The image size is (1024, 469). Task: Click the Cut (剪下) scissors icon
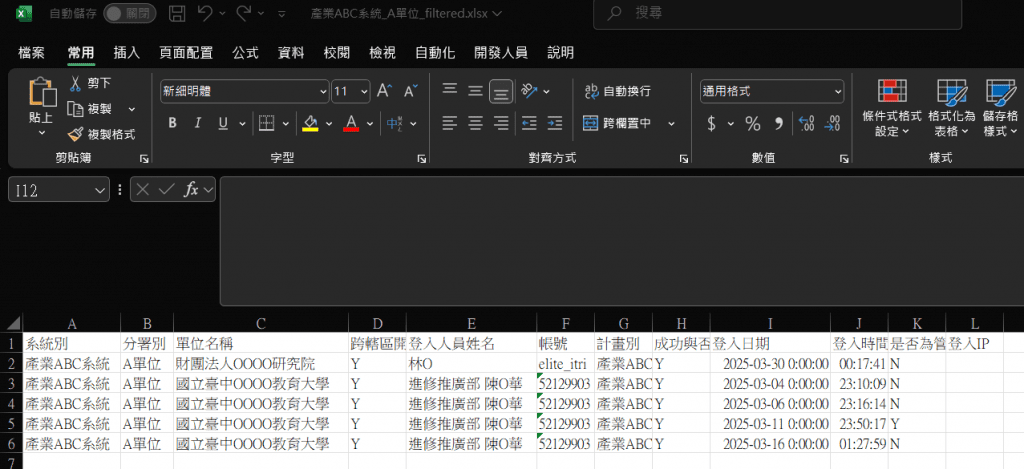75,83
